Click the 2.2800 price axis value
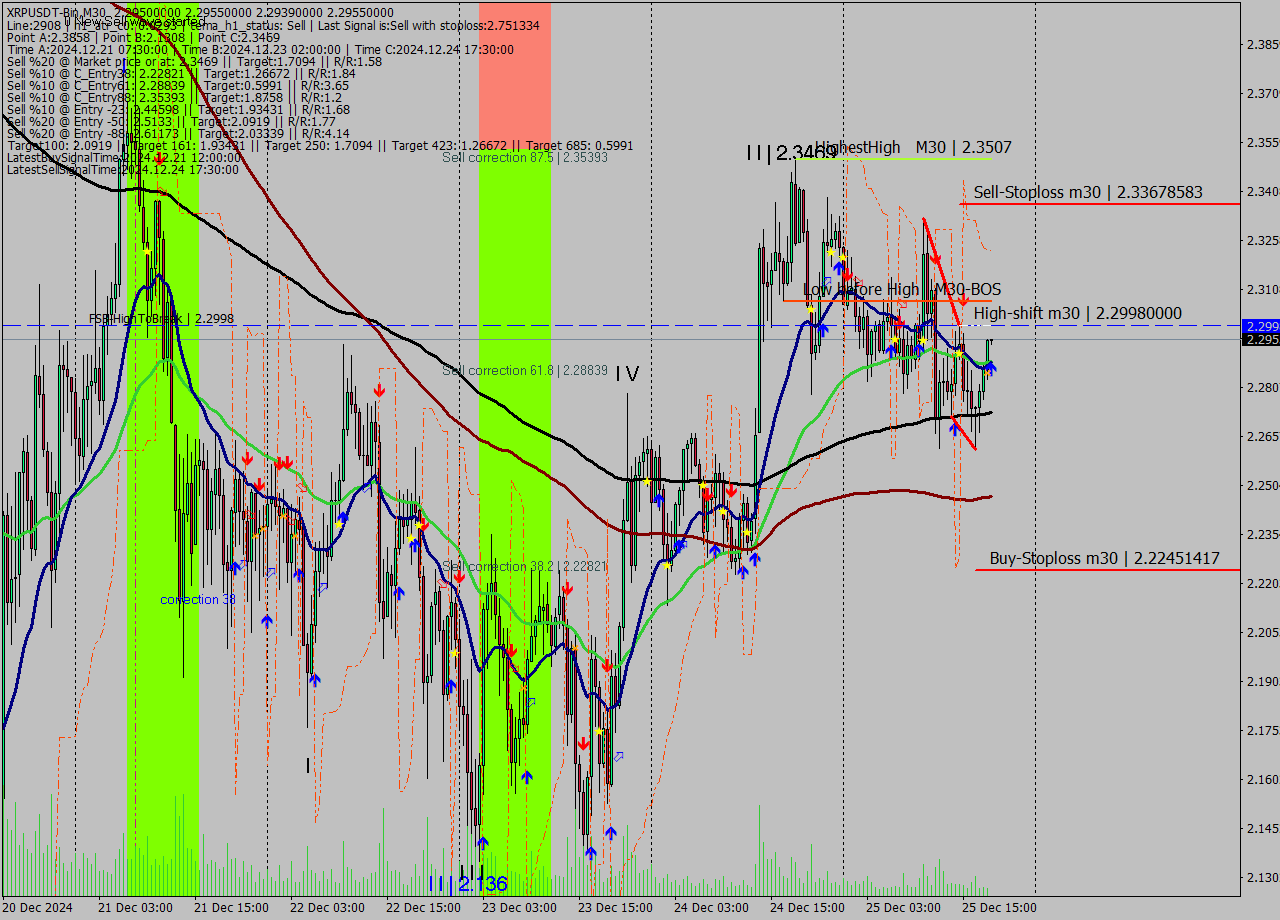Image resolution: width=1280 pixels, height=920 pixels. [x=1262, y=388]
